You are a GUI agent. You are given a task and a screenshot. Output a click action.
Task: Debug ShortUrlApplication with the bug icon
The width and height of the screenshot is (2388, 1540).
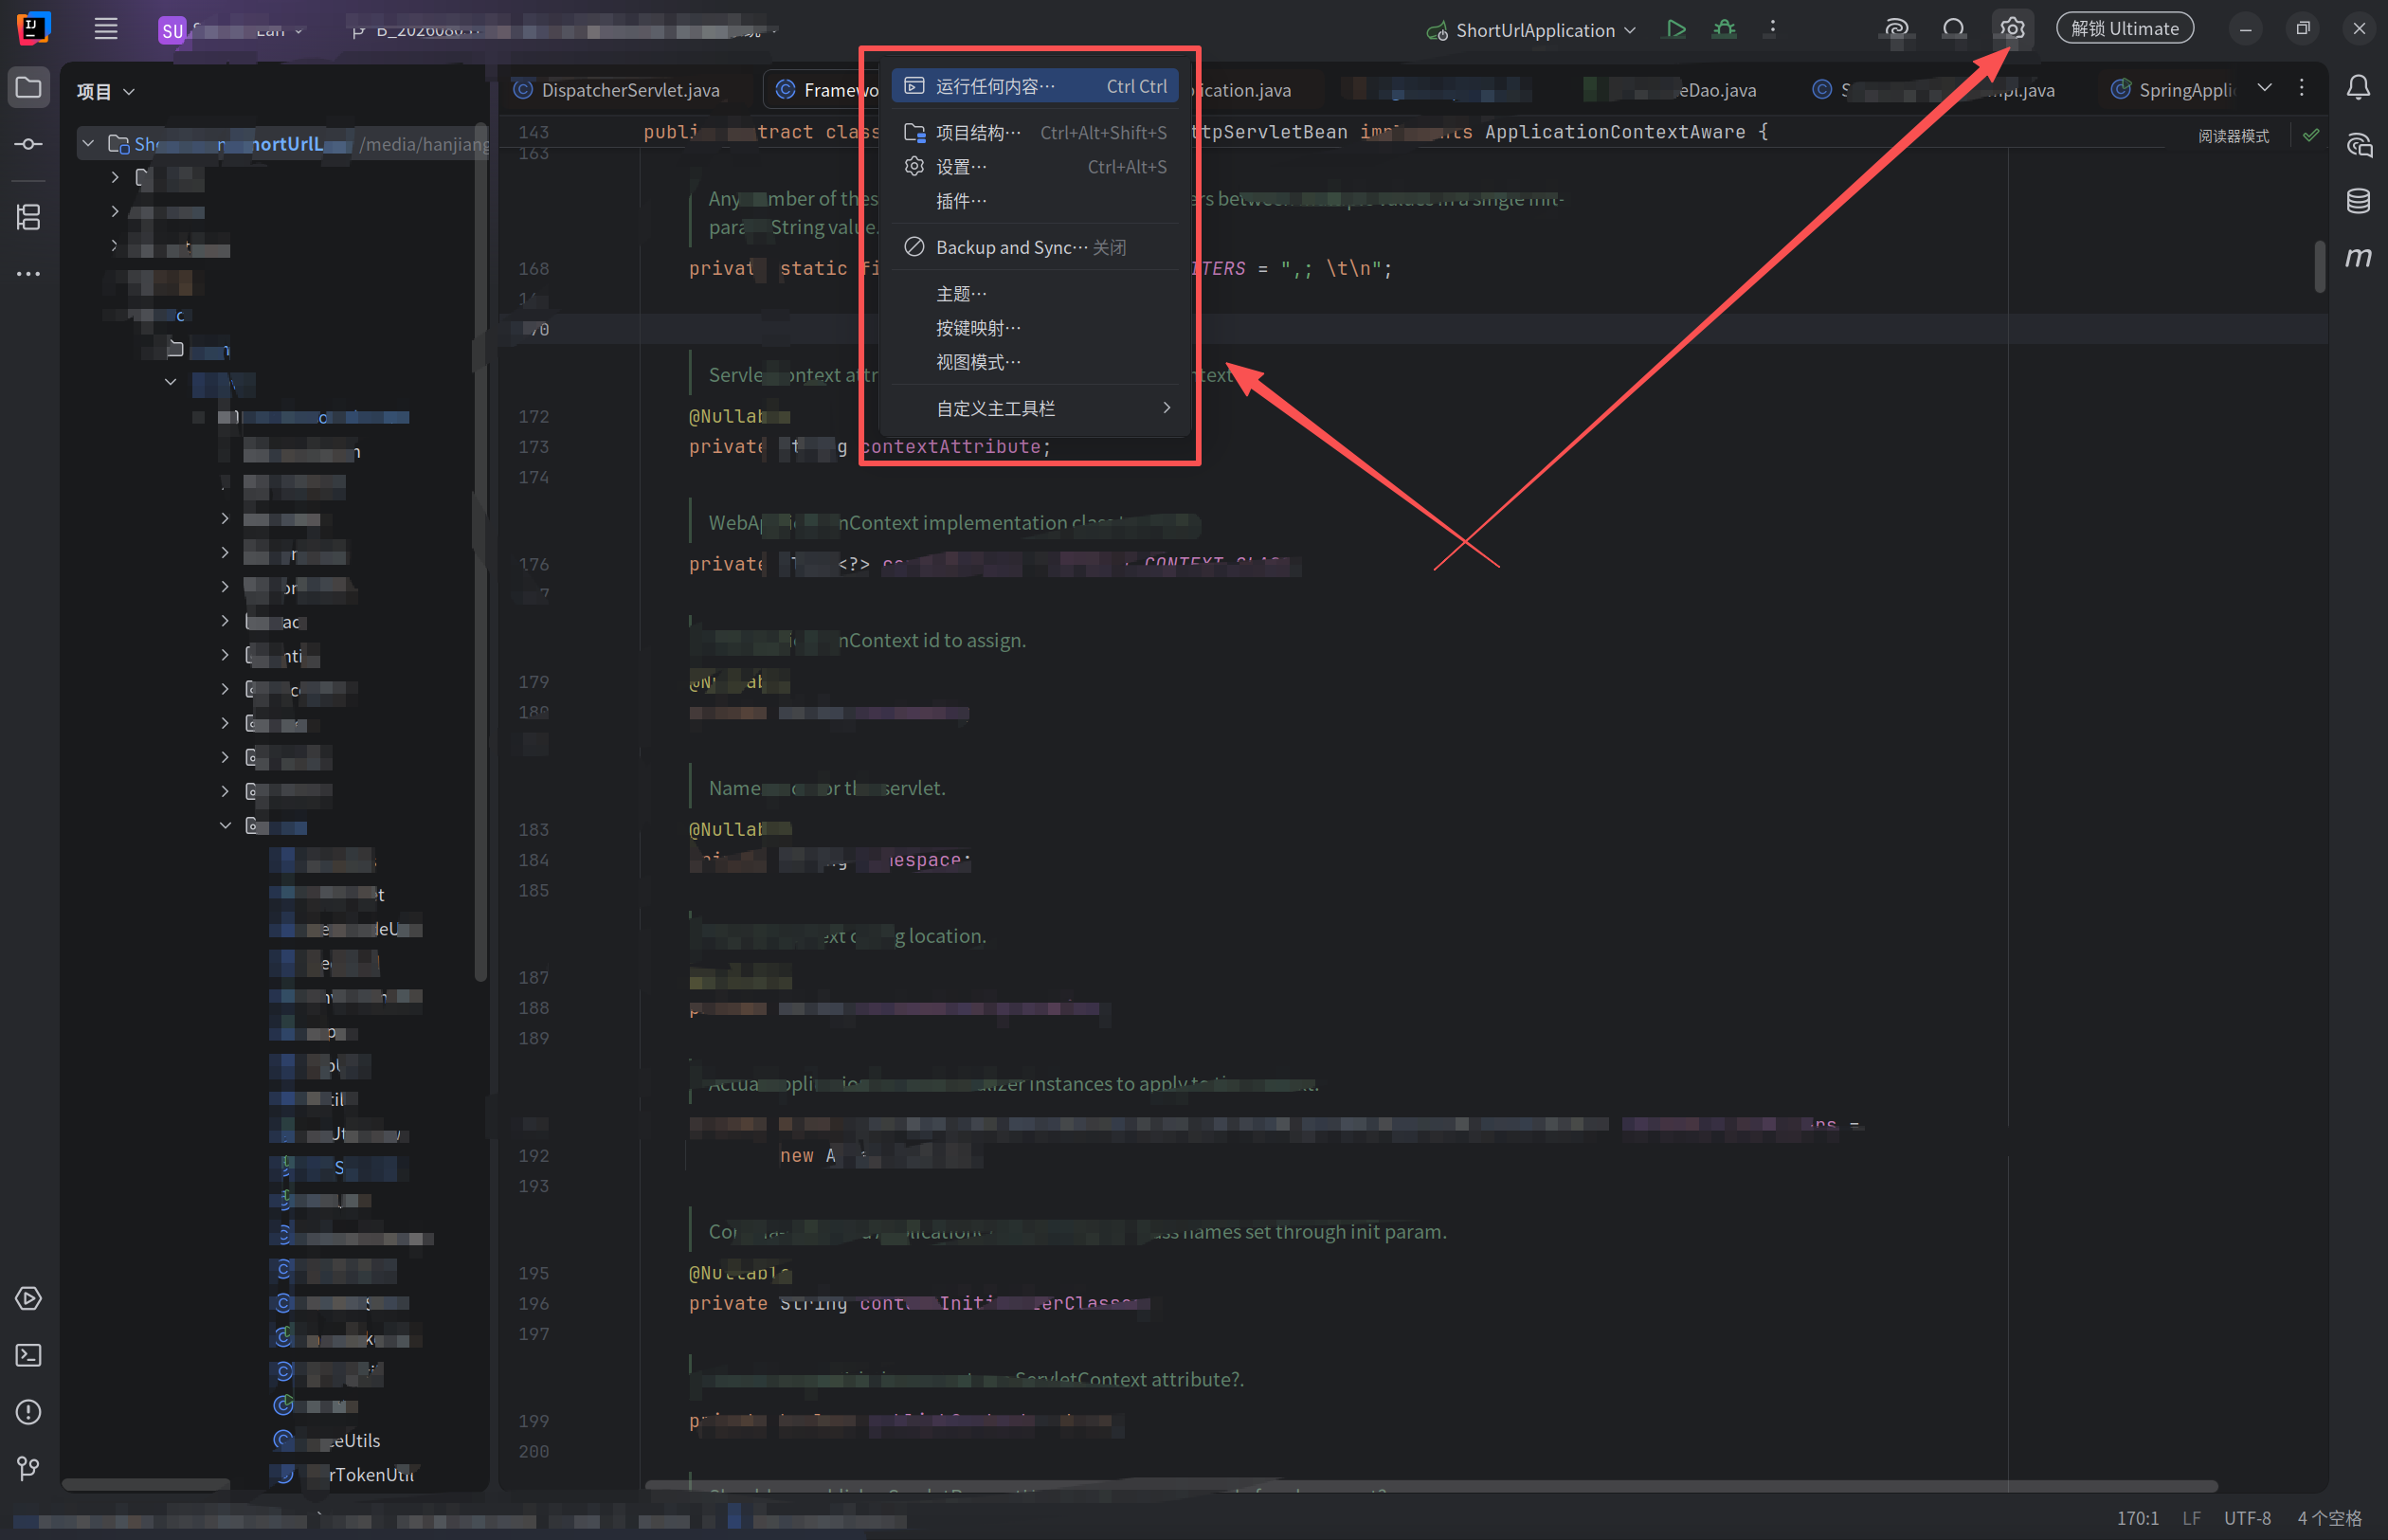click(x=1724, y=29)
